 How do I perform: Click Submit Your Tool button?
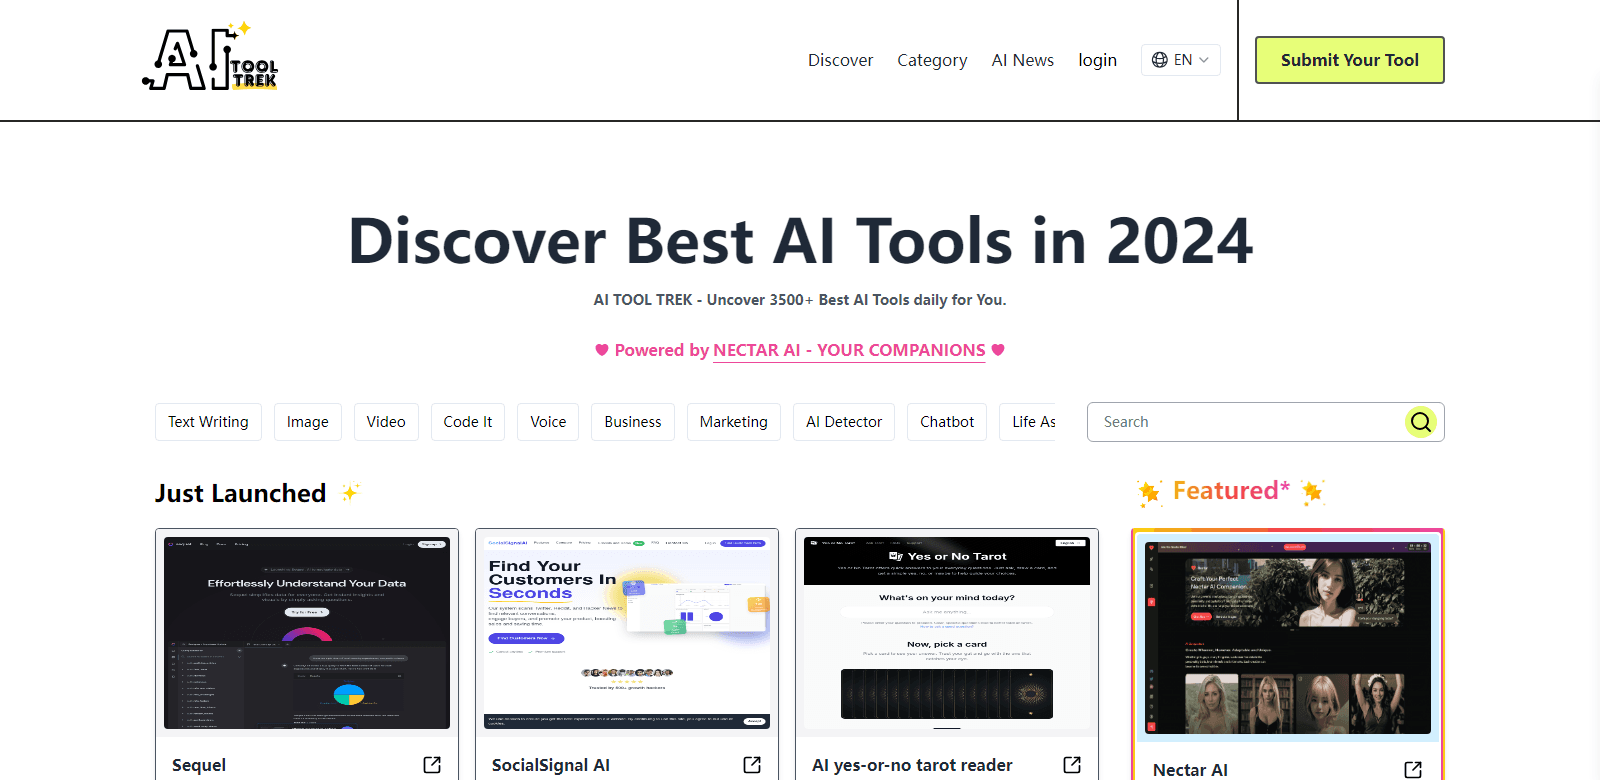(x=1350, y=60)
